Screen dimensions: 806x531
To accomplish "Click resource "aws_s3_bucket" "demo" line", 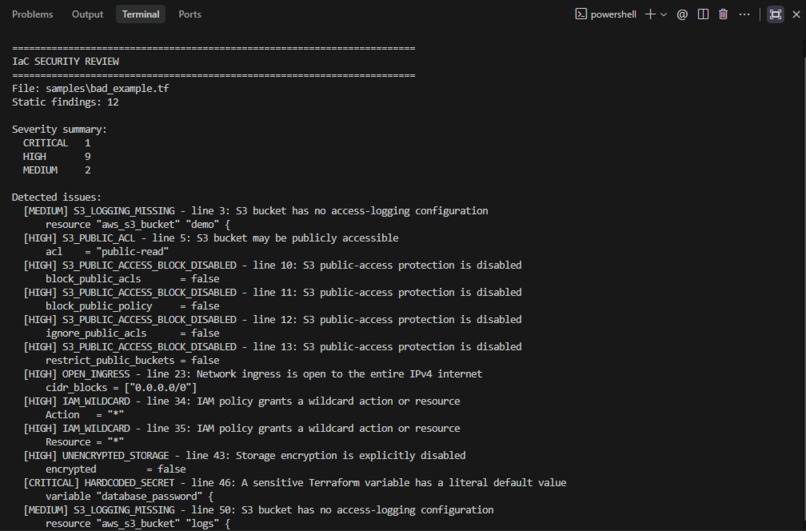I will point(138,225).
